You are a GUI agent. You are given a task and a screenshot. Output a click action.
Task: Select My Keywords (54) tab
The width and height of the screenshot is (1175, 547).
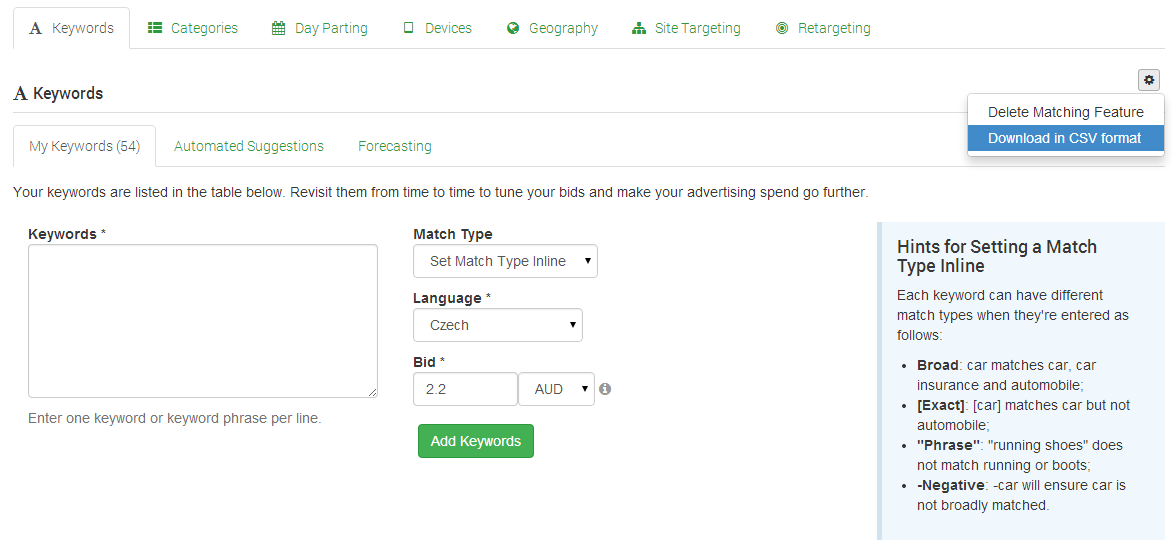pos(85,146)
